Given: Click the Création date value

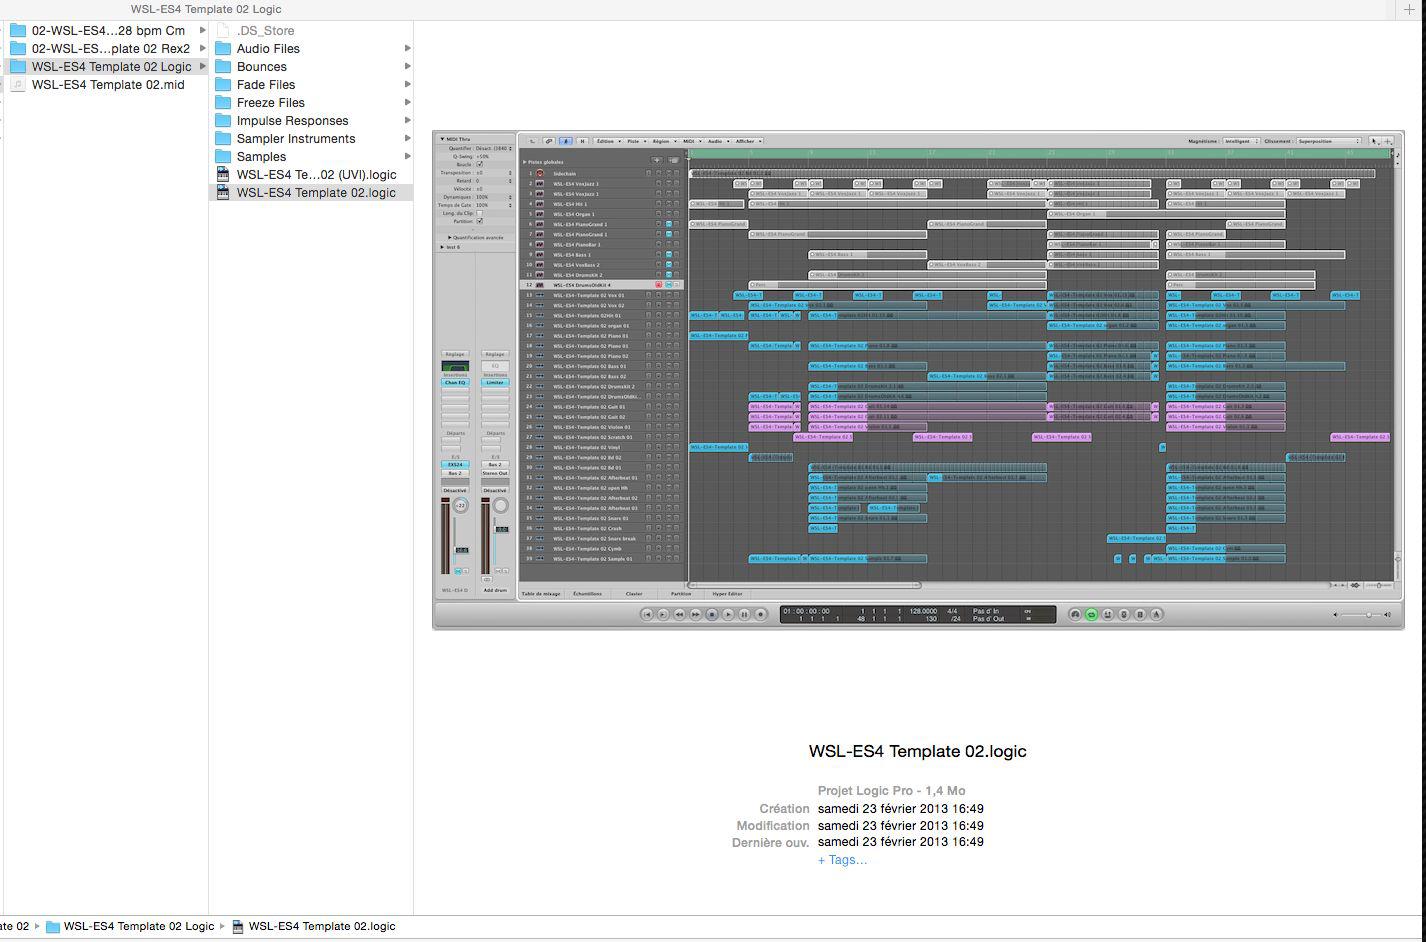Looking at the screenshot, I should click(900, 808).
